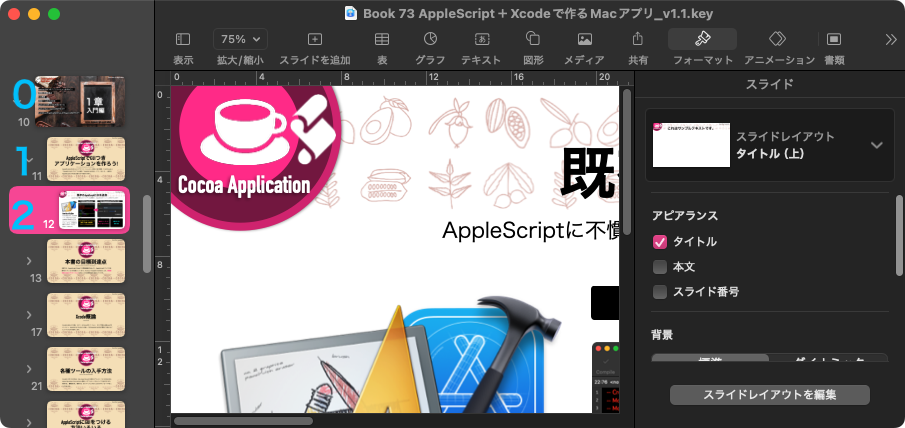Click the 共有 share icon
905x428 pixels.
pyautogui.click(x=638, y=39)
